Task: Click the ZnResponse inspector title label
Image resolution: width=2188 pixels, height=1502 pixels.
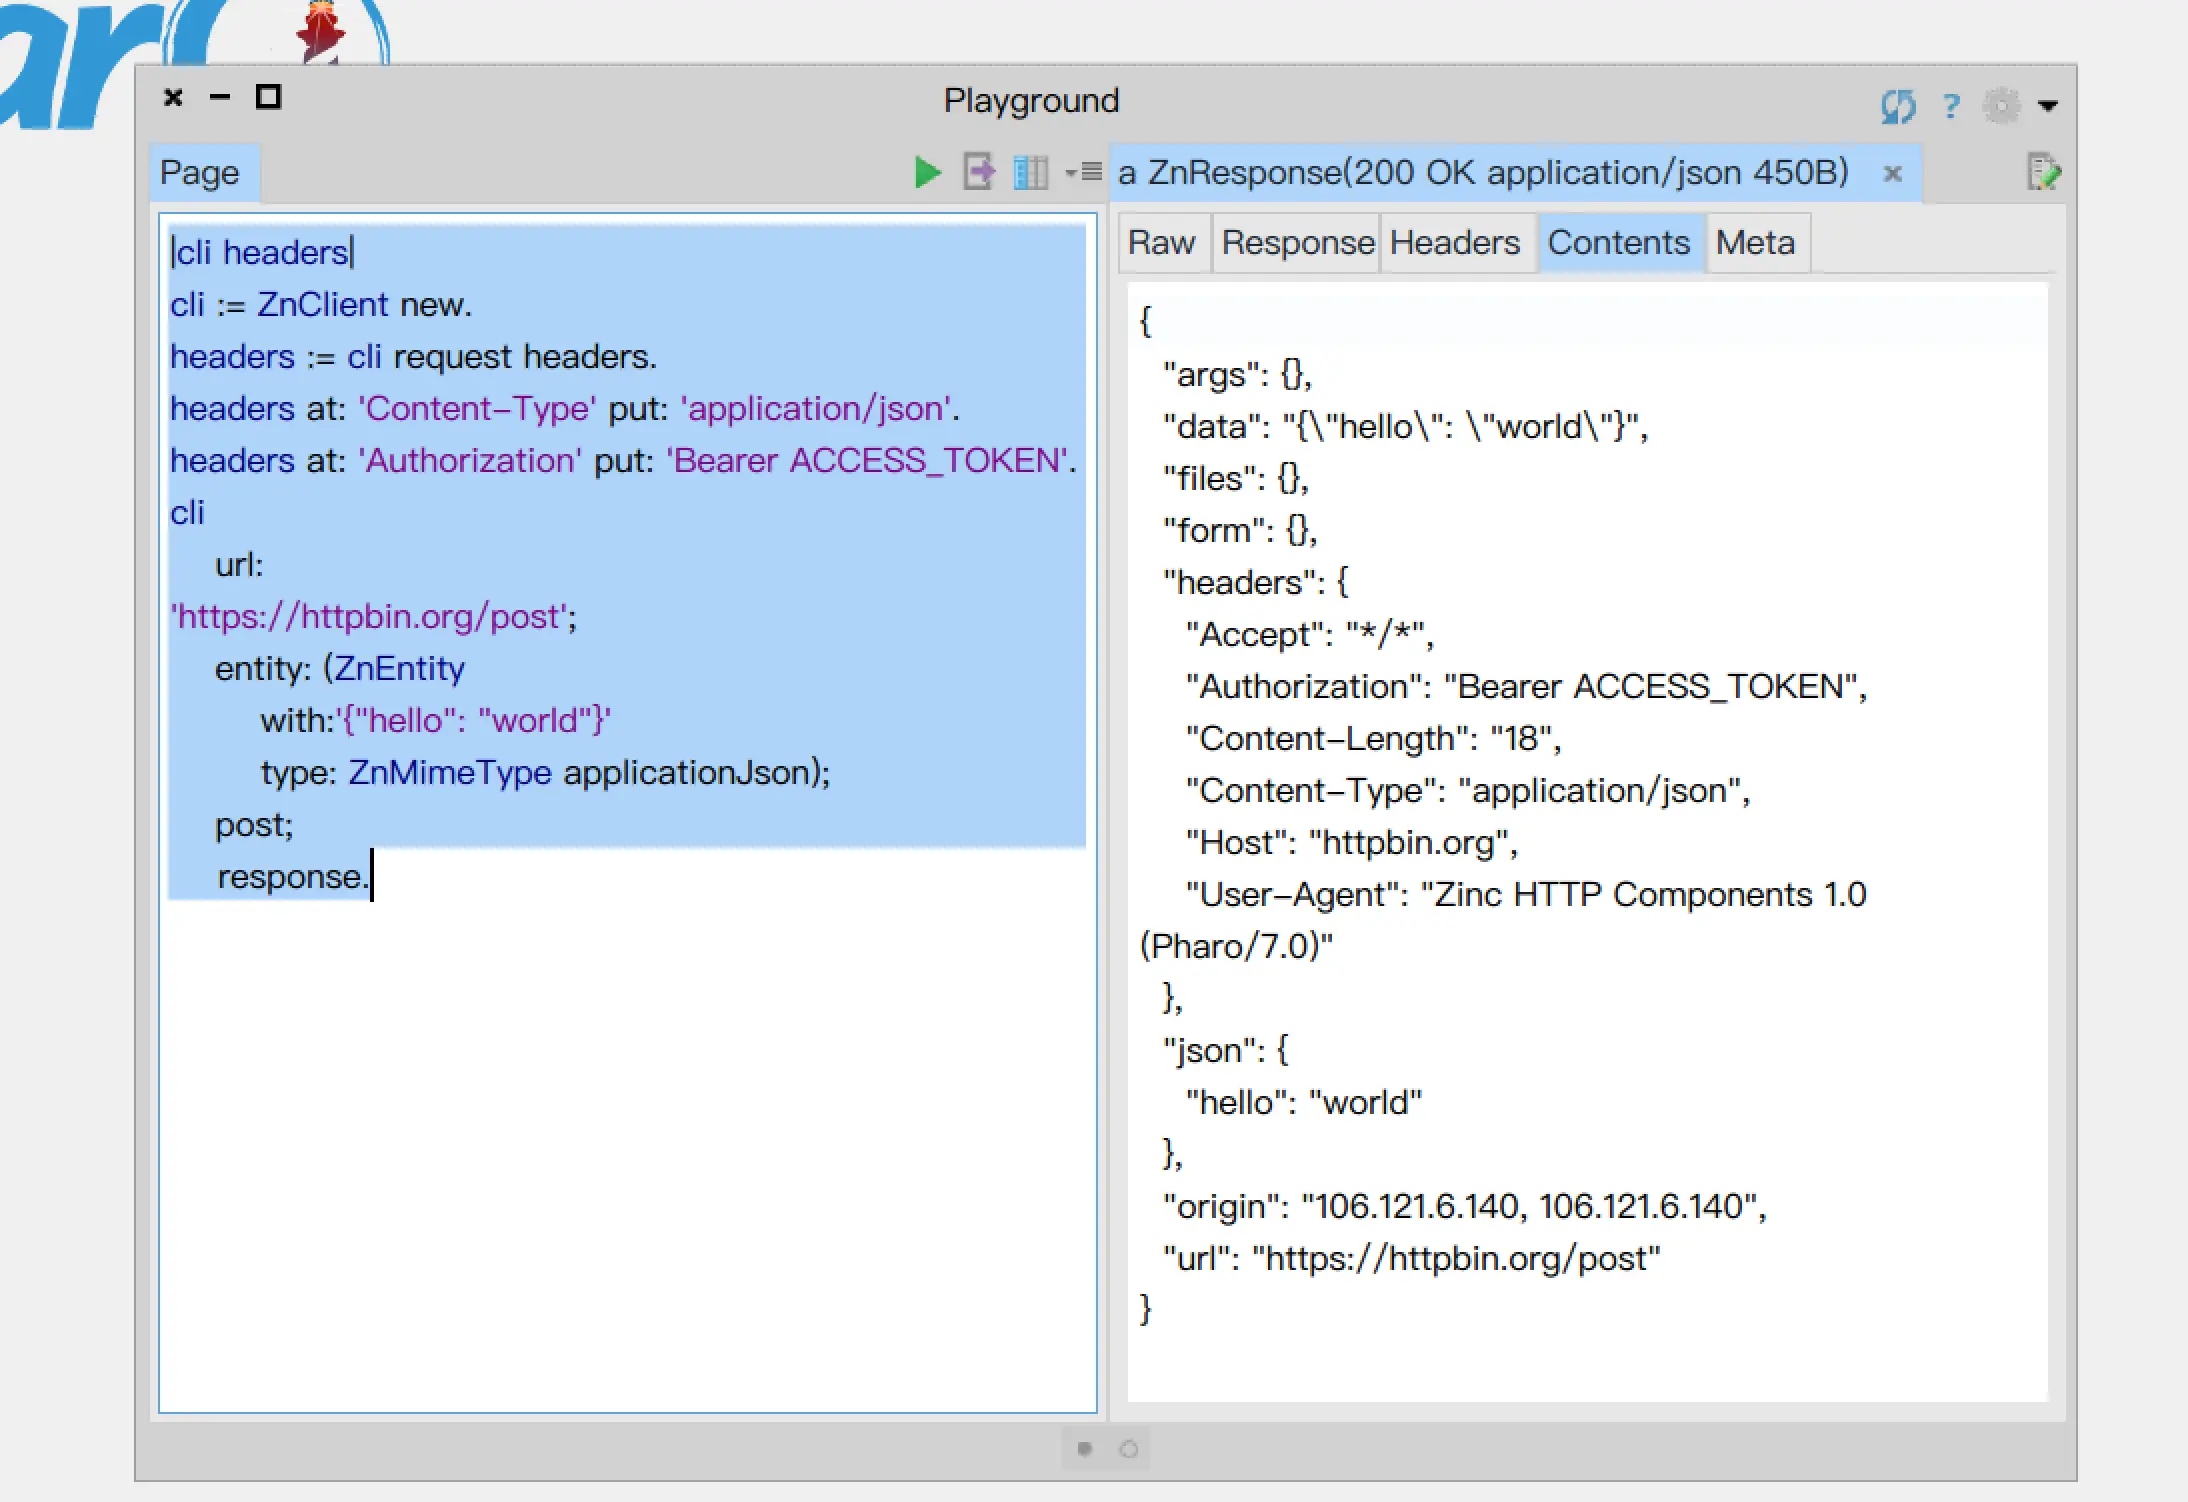Action: click(1483, 173)
